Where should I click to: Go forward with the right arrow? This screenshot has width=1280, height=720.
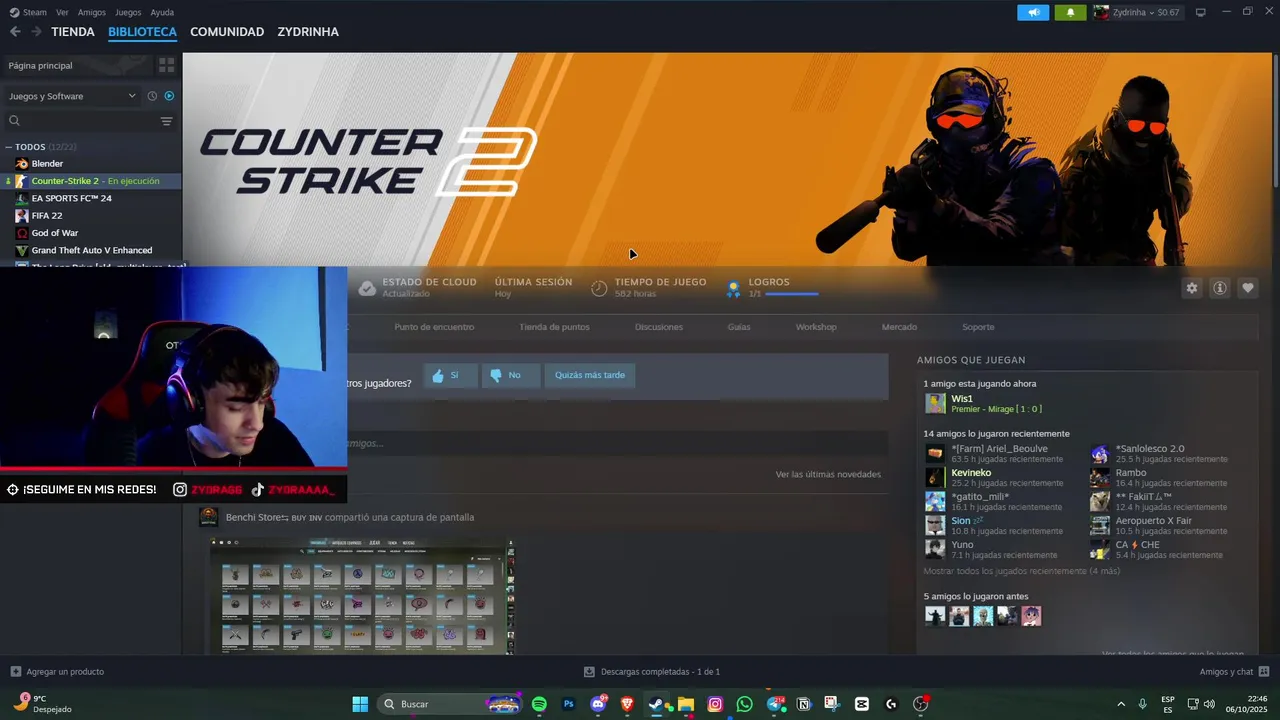(x=36, y=32)
